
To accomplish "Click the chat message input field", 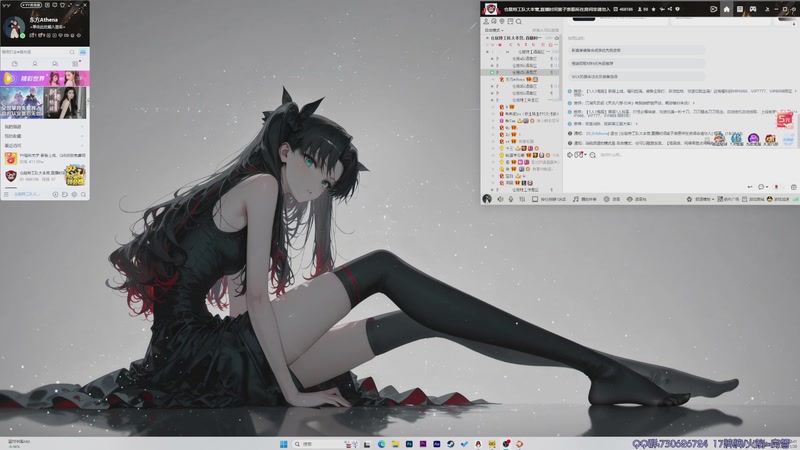I will (x=694, y=155).
